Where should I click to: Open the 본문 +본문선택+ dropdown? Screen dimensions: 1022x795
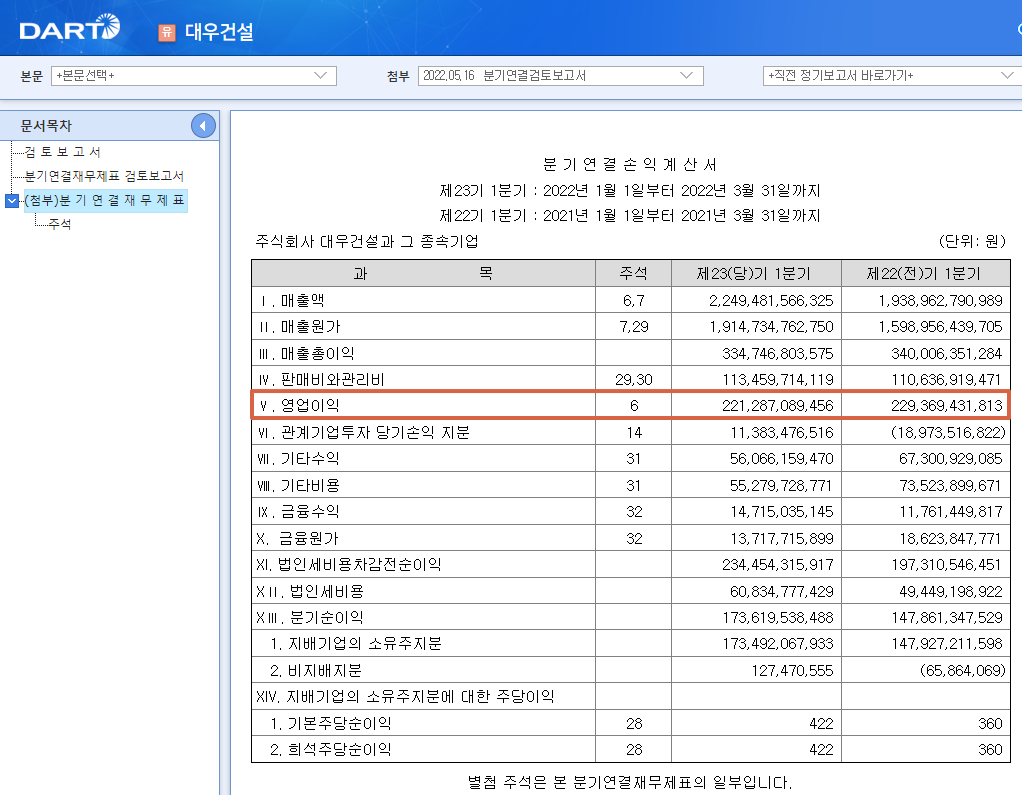pyautogui.click(x=194, y=75)
